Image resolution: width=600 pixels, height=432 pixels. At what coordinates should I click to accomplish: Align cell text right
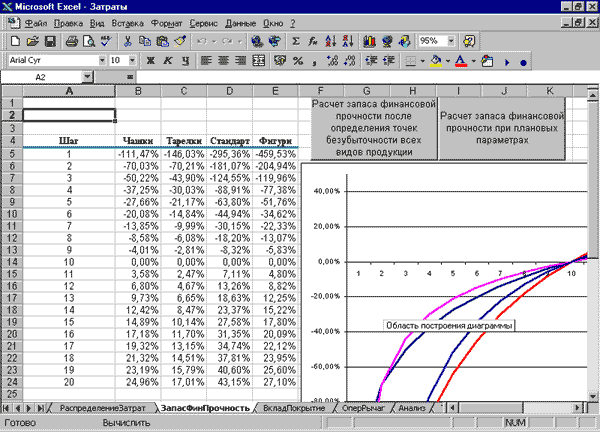pos(241,61)
